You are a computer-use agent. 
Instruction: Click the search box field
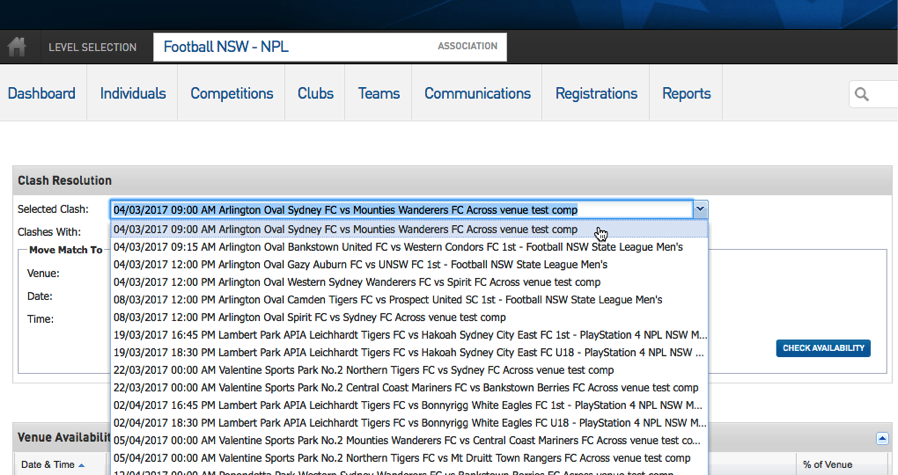click(873, 94)
